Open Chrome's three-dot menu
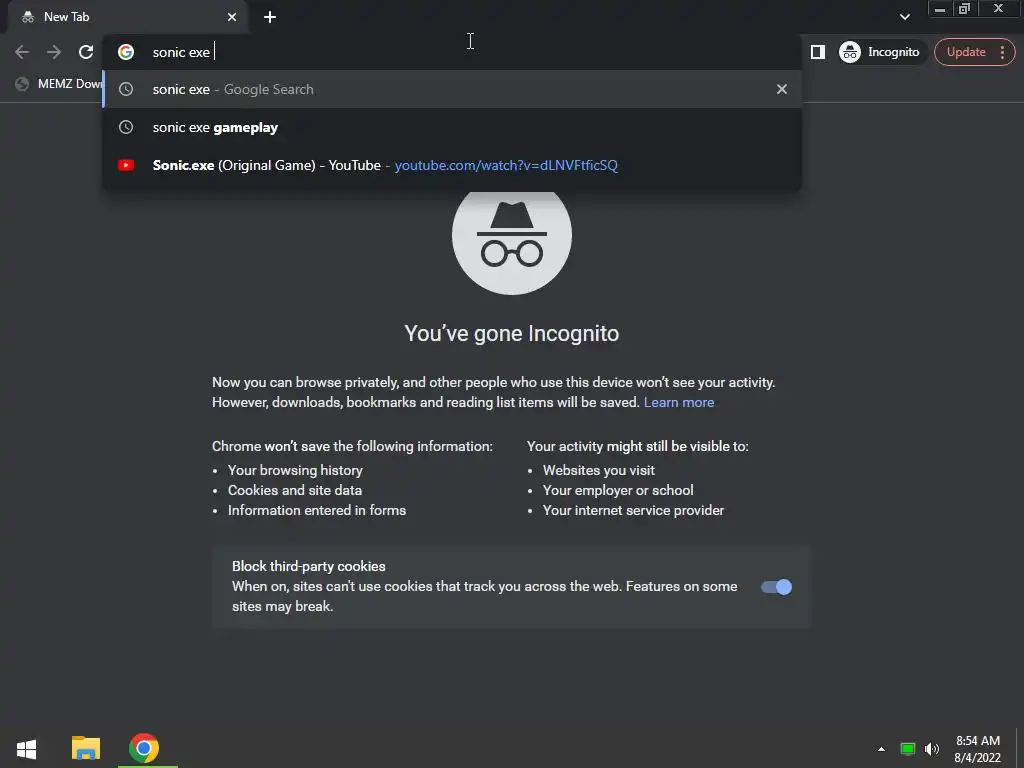Image resolution: width=1024 pixels, height=768 pixels. point(1002,52)
